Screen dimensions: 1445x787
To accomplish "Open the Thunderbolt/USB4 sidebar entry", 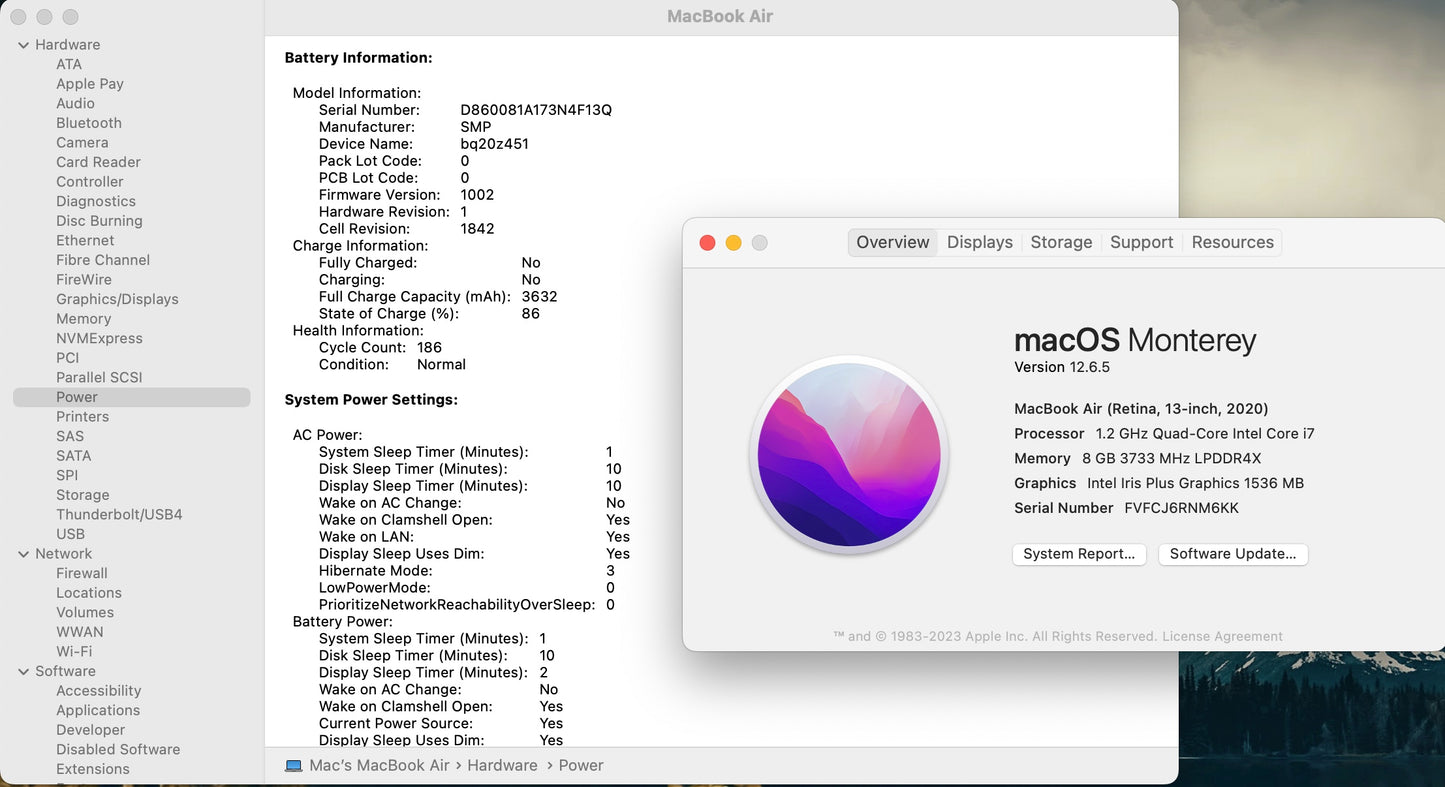I will 119,515.
